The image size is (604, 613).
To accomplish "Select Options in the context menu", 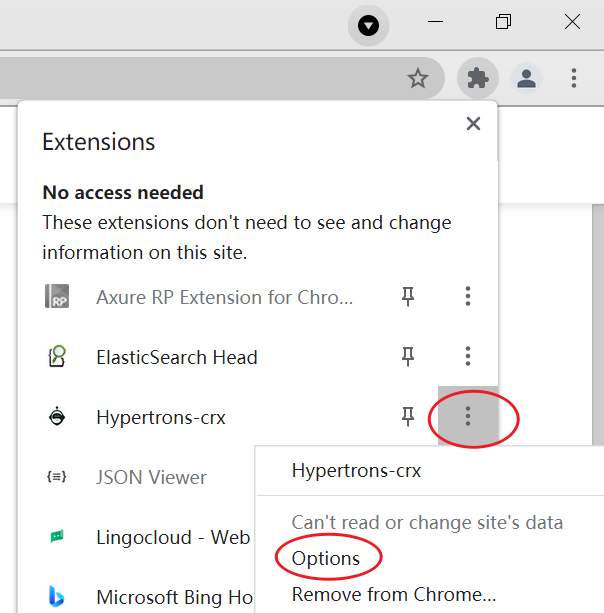I will pyautogui.click(x=326, y=559).
